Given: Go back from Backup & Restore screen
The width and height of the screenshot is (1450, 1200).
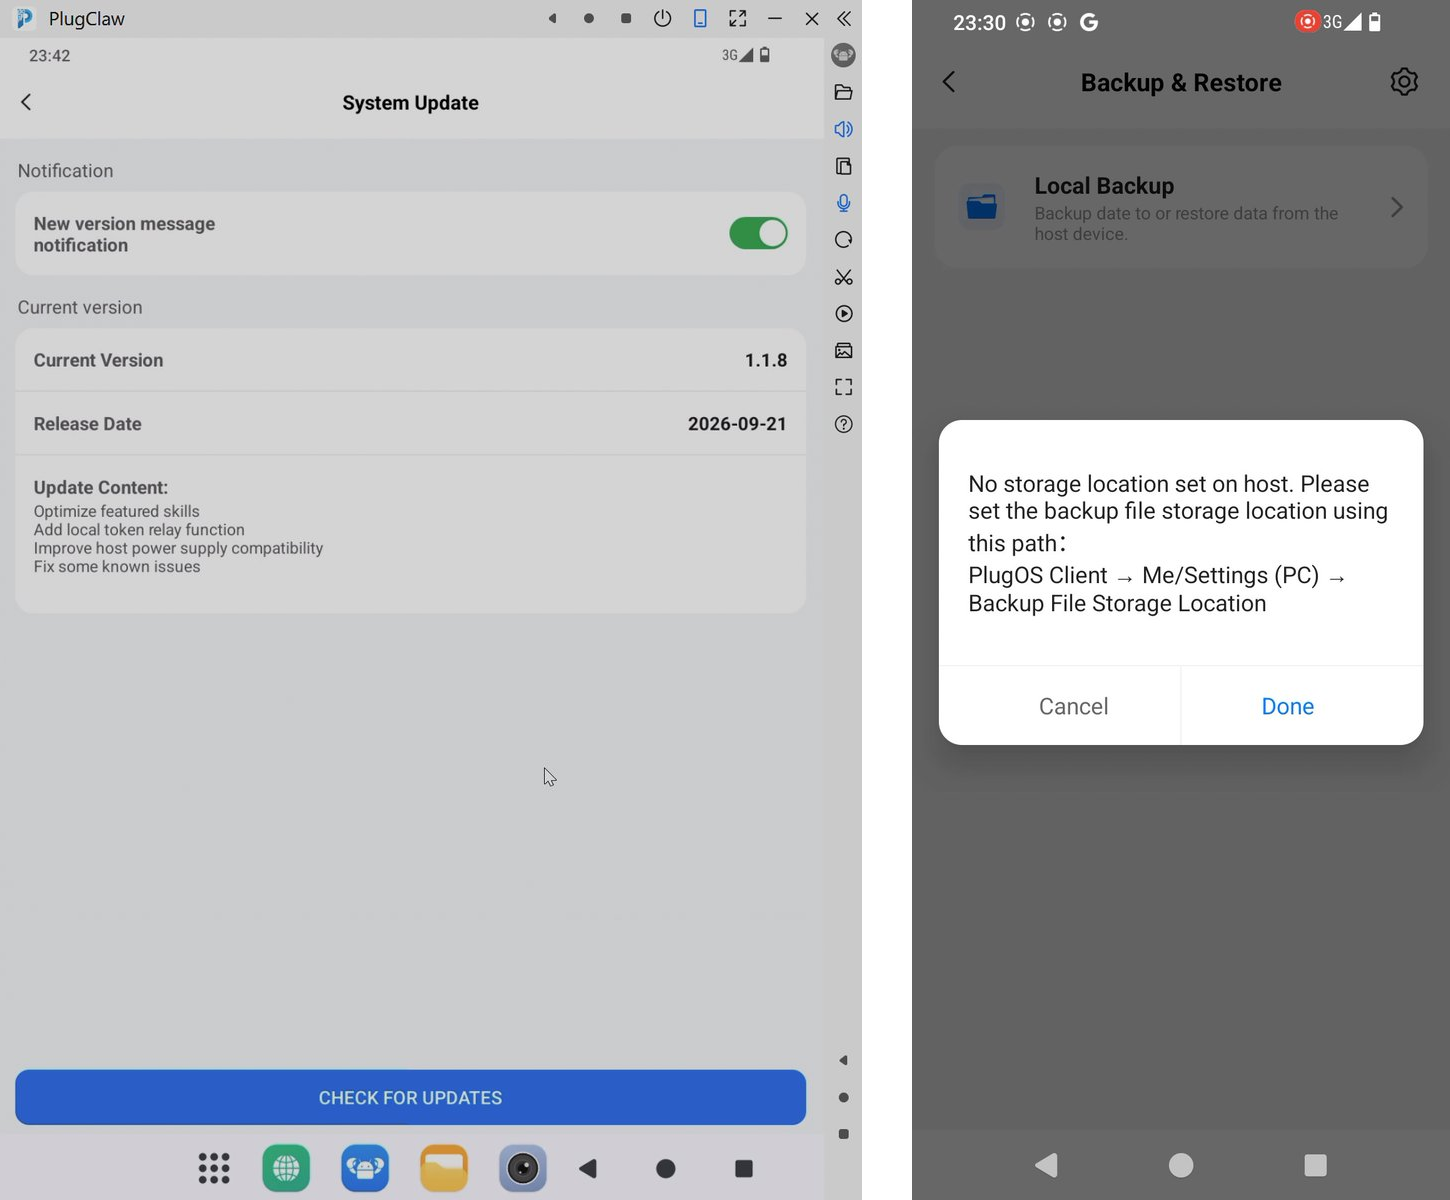Looking at the screenshot, I should tap(949, 82).
